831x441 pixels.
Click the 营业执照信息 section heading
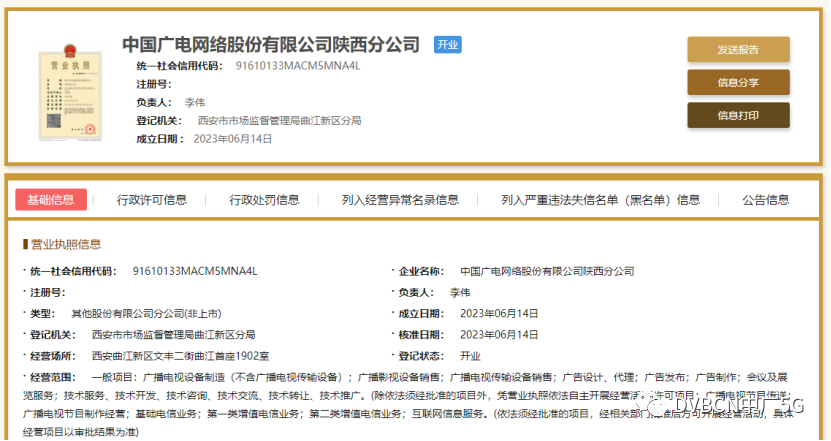(66, 244)
